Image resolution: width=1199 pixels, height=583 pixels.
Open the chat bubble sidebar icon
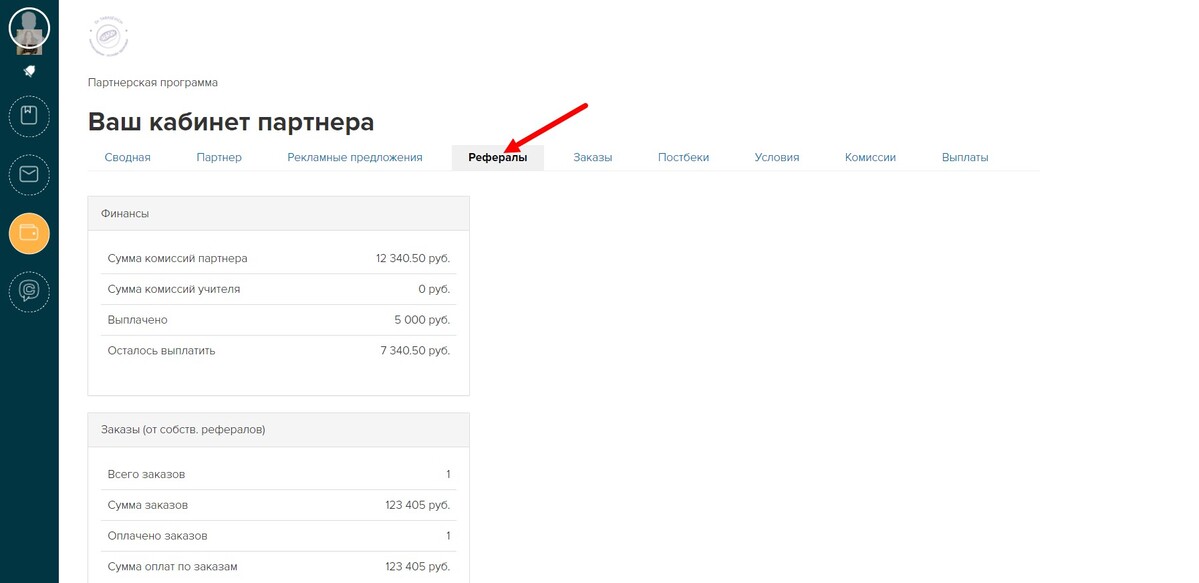tap(29, 292)
